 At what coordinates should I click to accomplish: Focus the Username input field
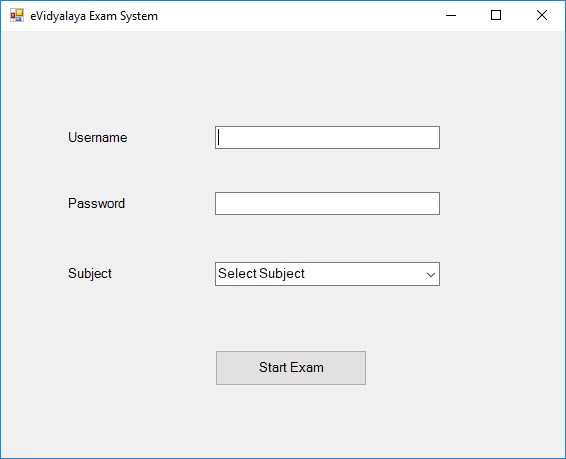click(x=327, y=137)
